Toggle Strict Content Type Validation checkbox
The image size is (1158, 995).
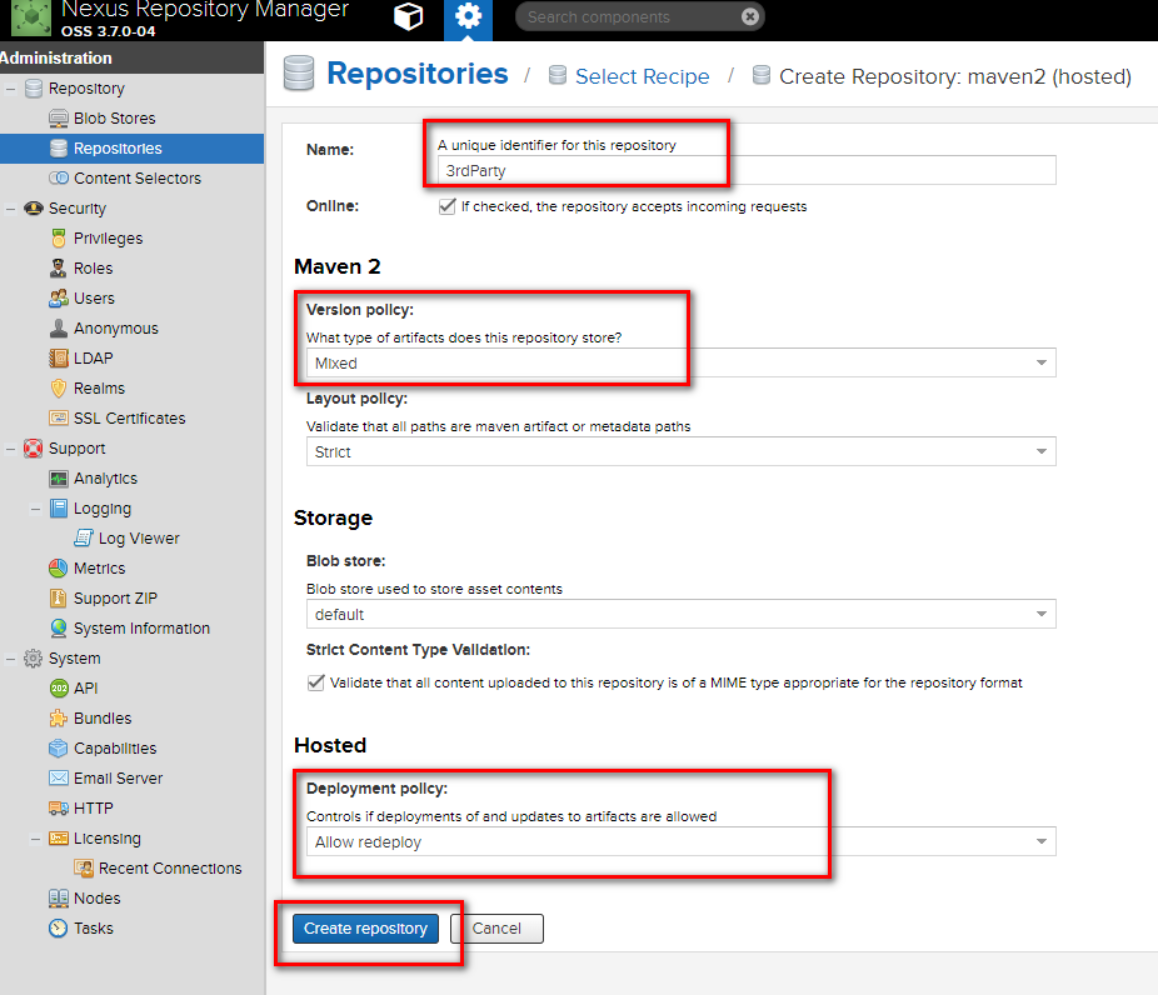point(315,683)
